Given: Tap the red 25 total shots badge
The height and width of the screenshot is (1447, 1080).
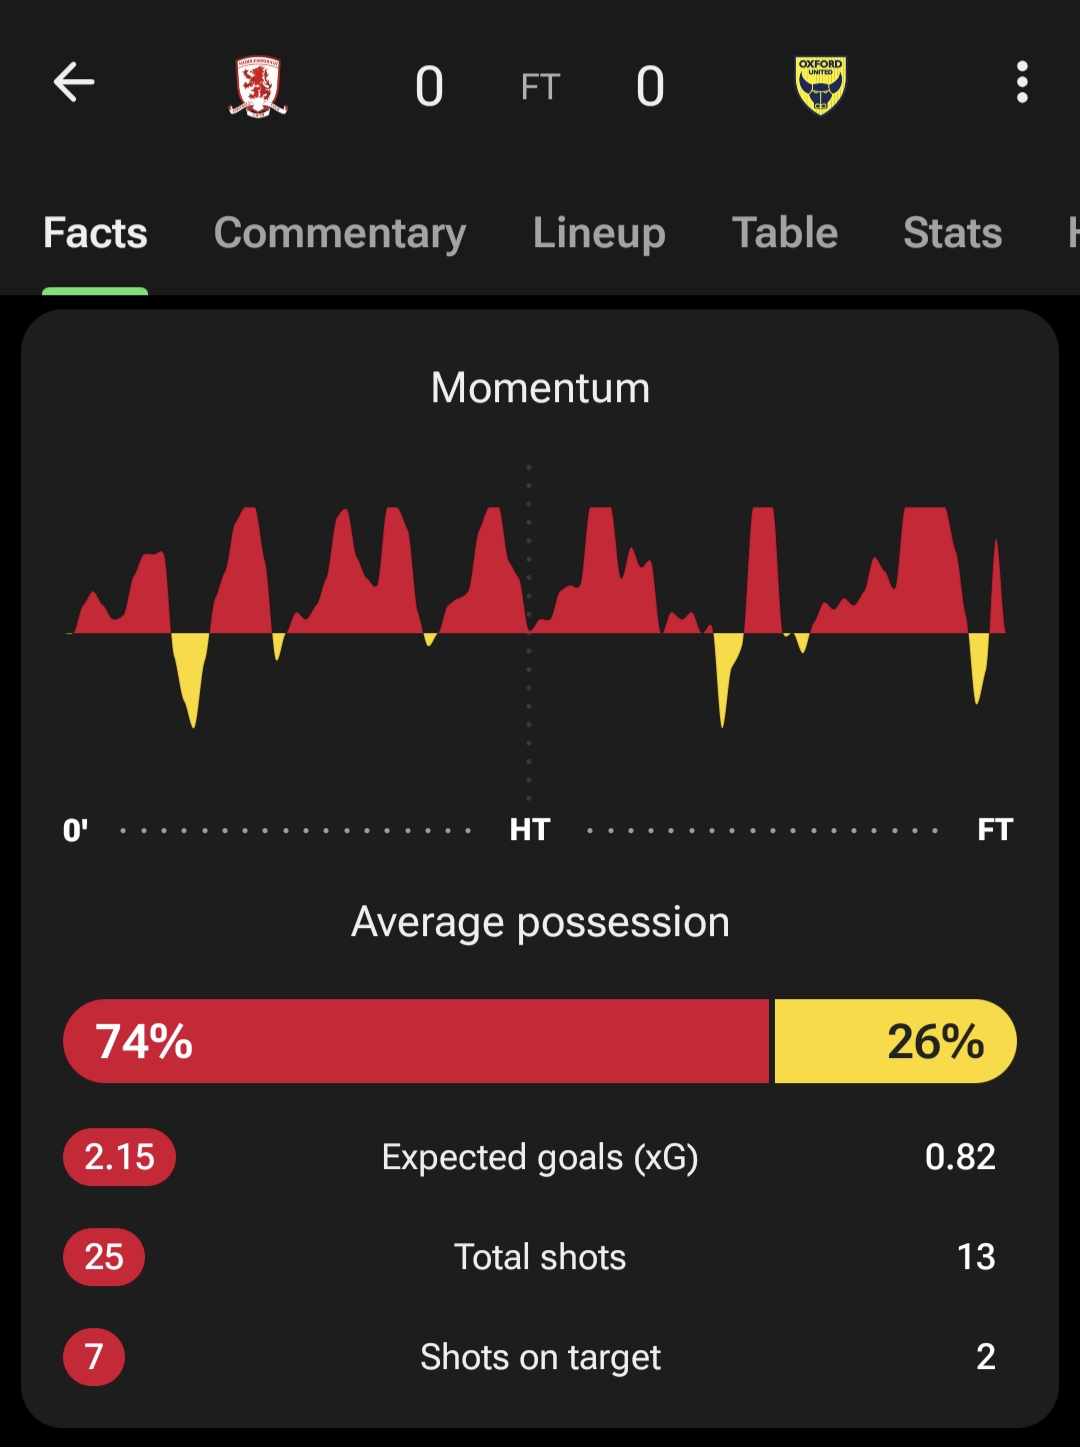Looking at the screenshot, I should [104, 1257].
